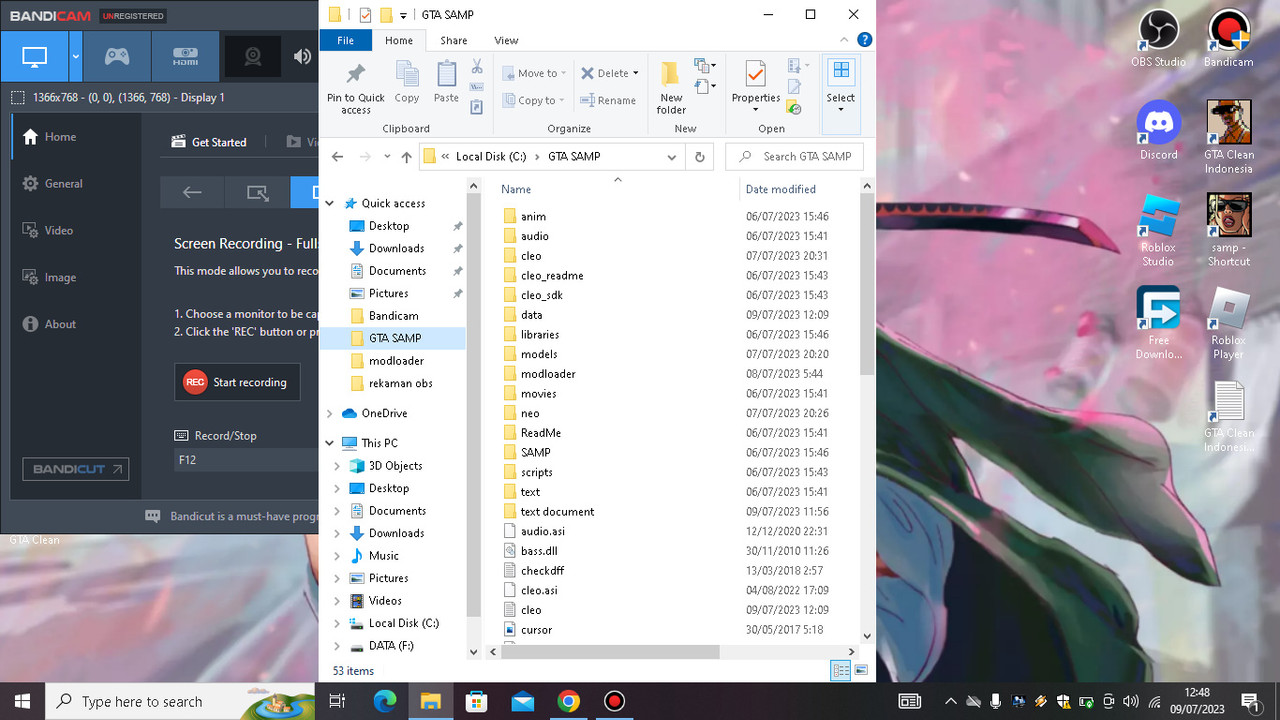
Task: Select the bass.dll file
Action: (x=539, y=551)
